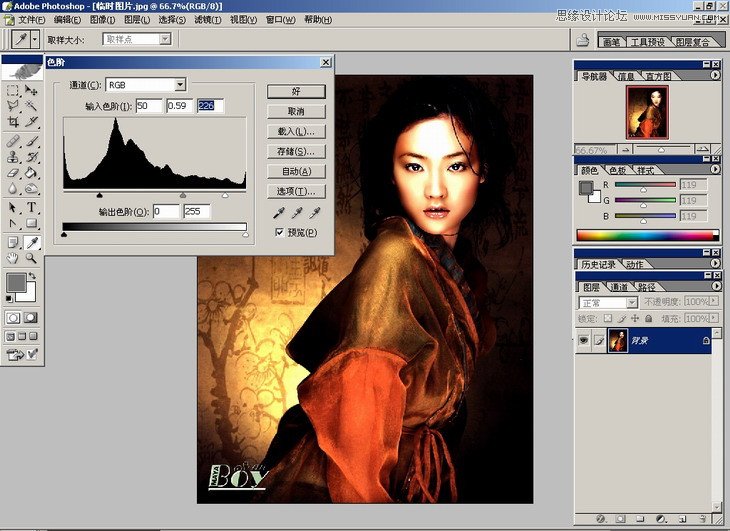Image resolution: width=730 pixels, height=531 pixels.
Task: Click the new layer icon in Layers panel
Action: (682, 518)
